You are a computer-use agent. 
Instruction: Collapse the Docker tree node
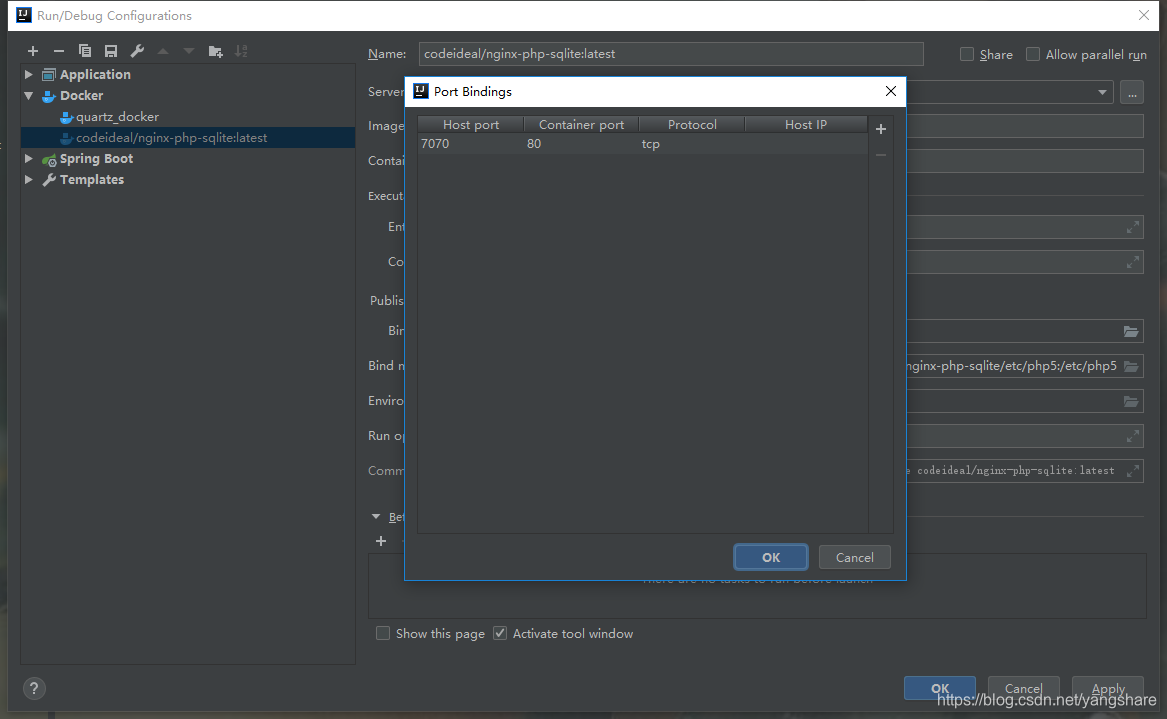tap(28, 95)
